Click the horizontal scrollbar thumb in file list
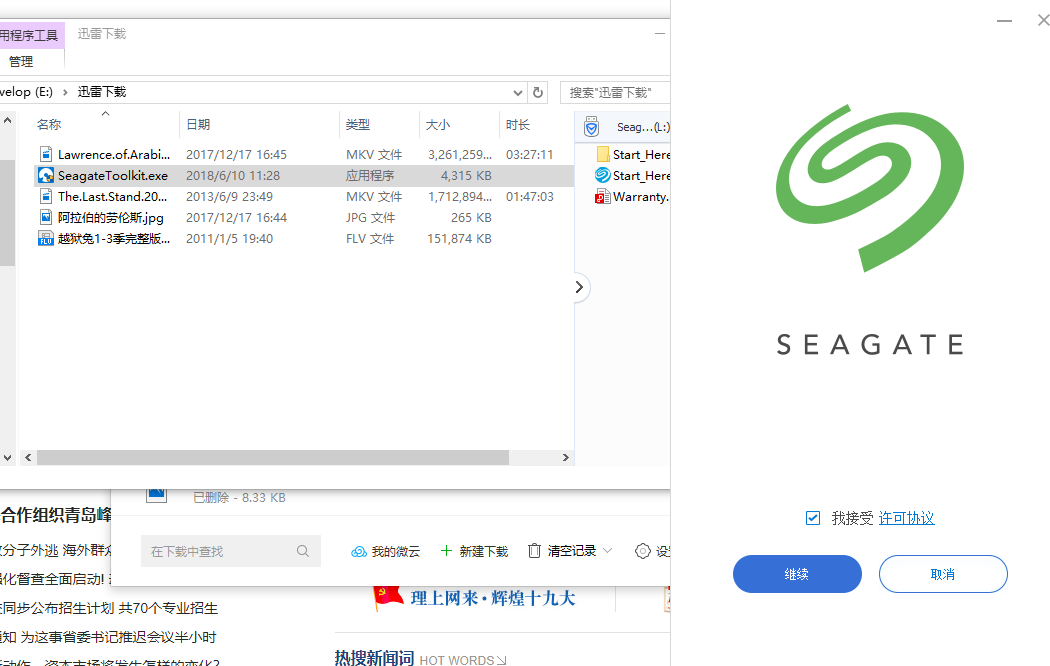Image resolution: width=1050 pixels, height=666 pixels. [273, 458]
